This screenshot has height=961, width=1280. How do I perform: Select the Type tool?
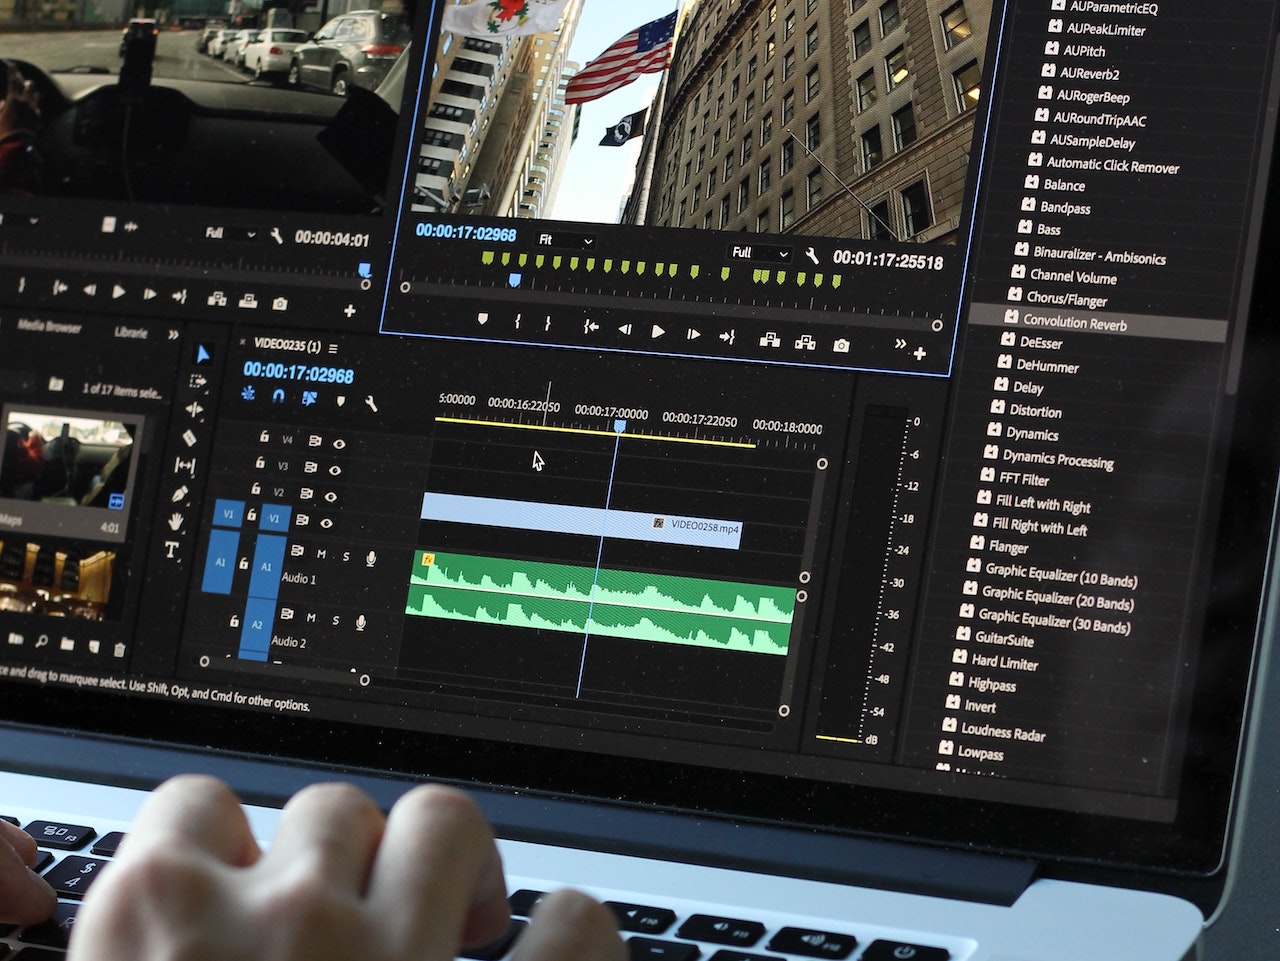pyautogui.click(x=171, y=550)
